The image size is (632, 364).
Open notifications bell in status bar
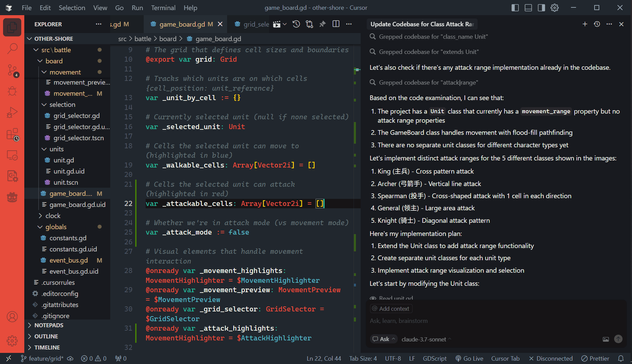(x=621, y=358)
